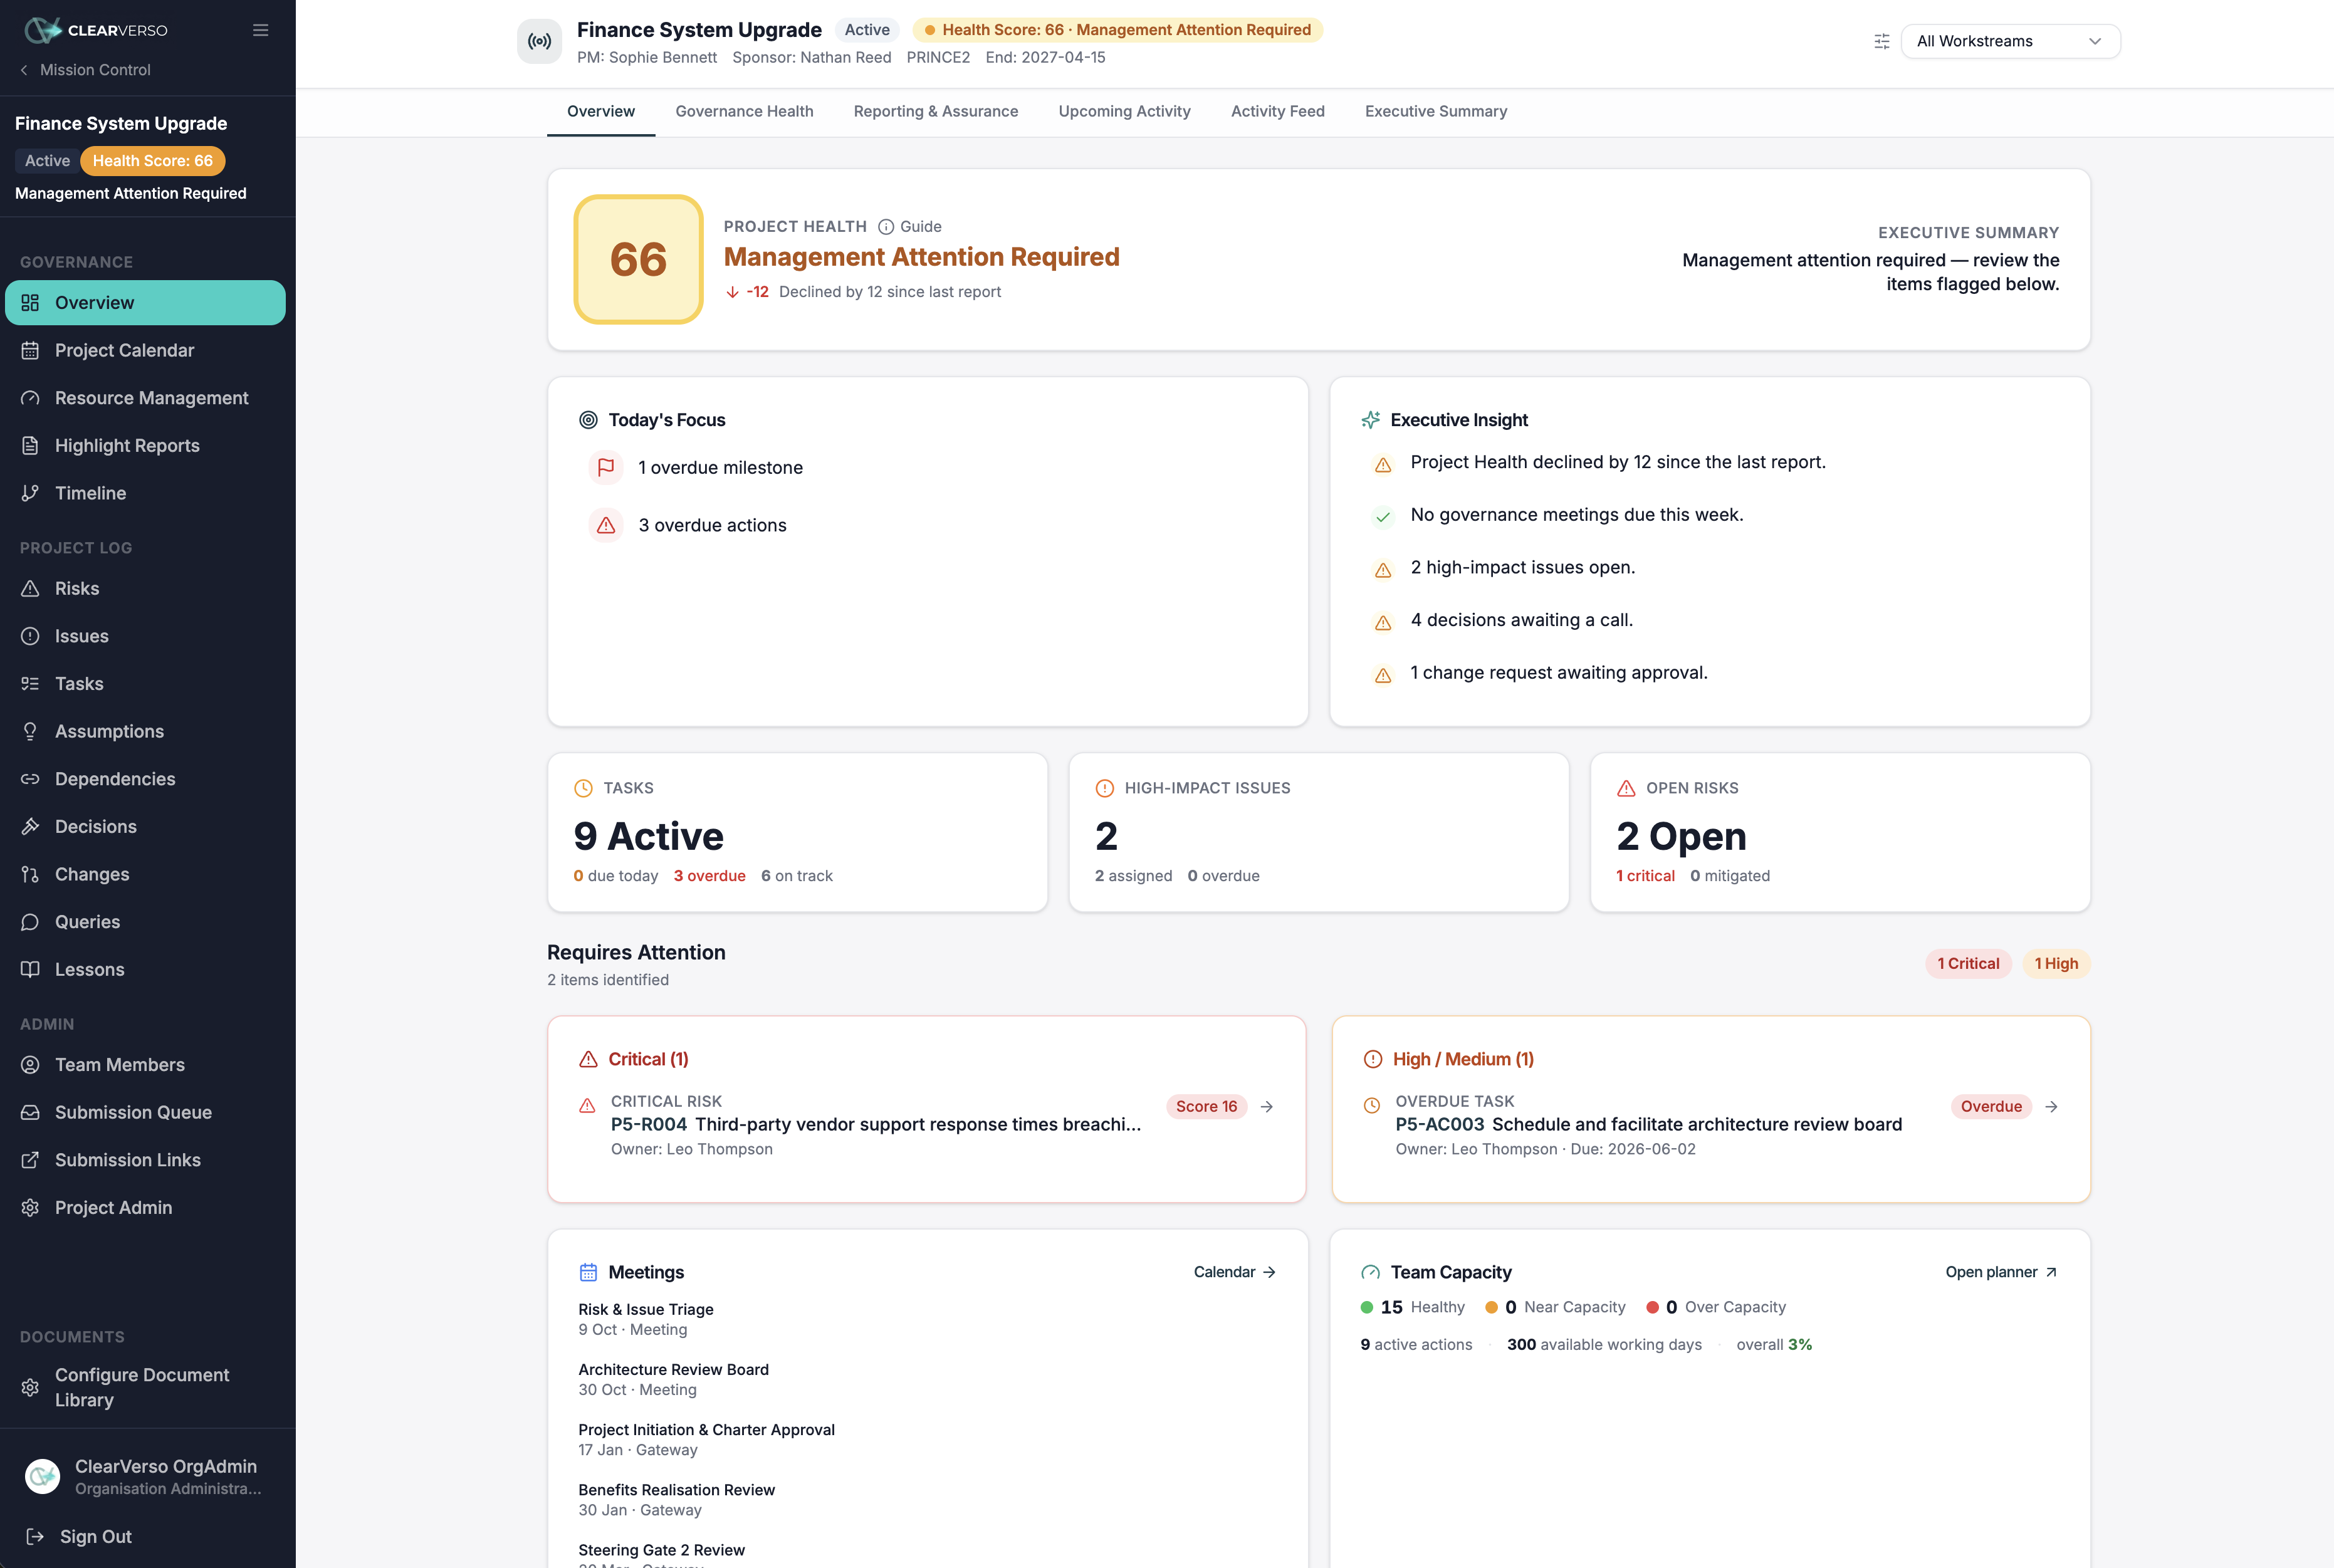This screenshot has height=1568, width=2334.
Task: Click the broadcast icon beside project title
Action: pos(539,41)
